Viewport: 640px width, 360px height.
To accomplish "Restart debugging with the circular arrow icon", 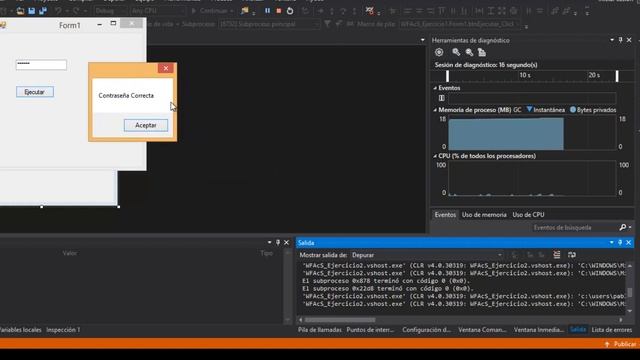I will [x=290, y=11].
